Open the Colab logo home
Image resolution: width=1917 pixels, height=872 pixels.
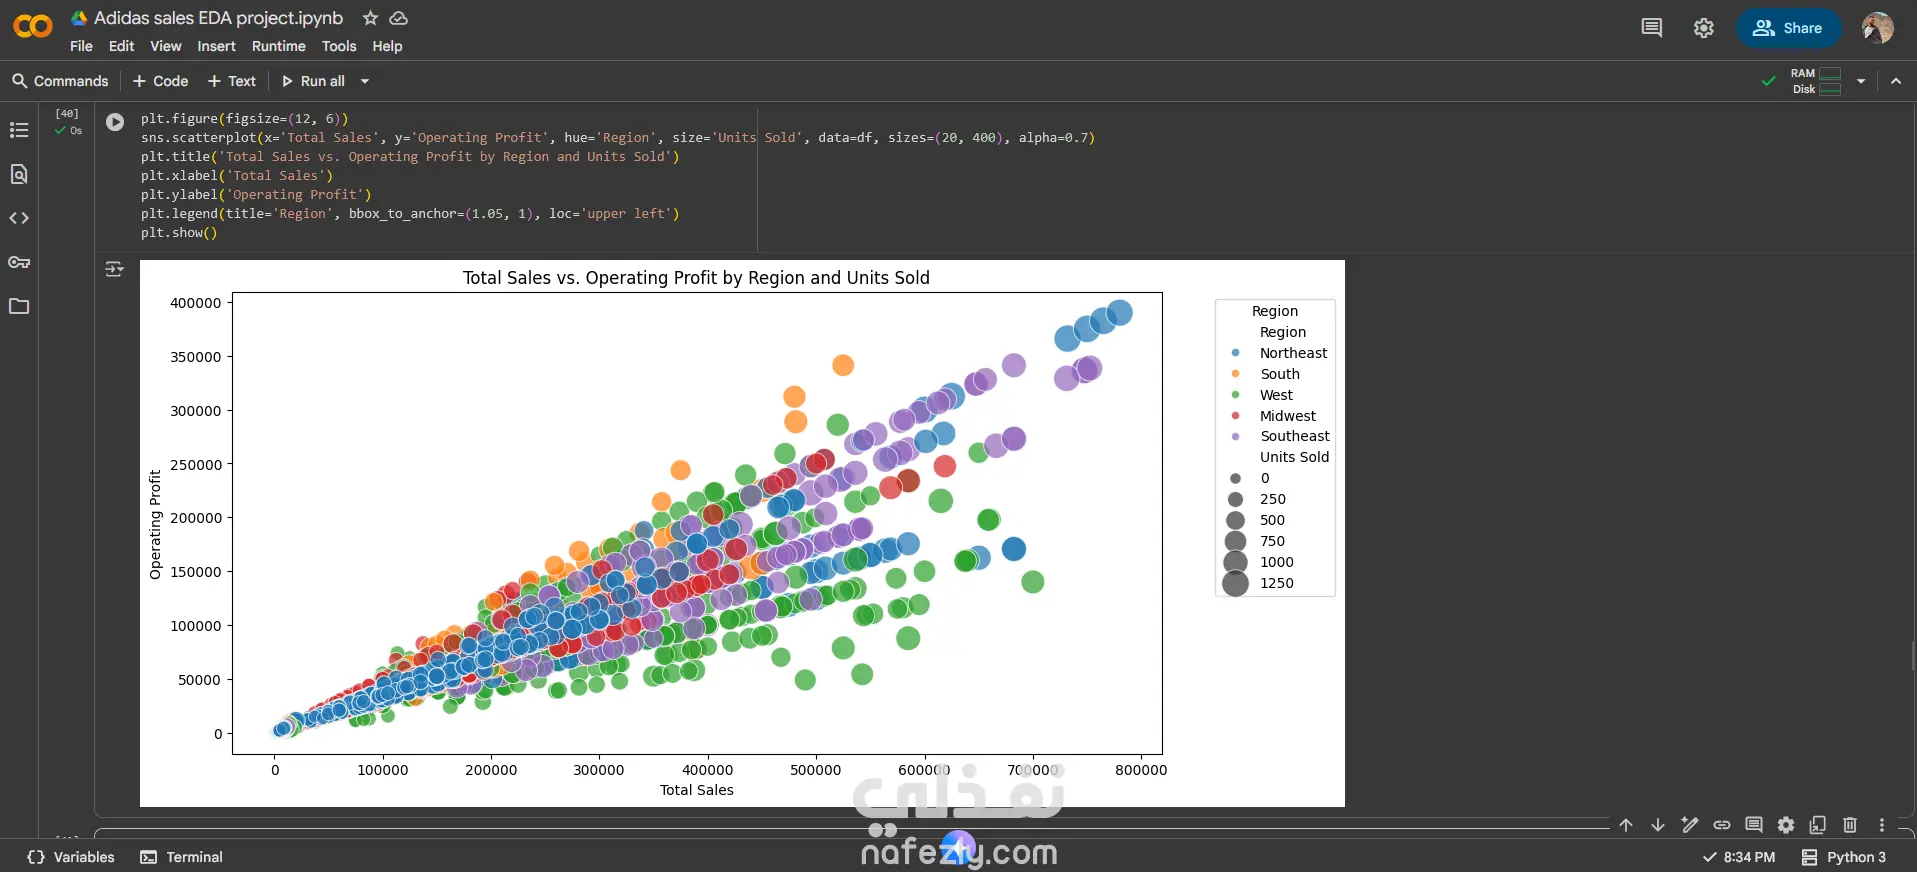(x=33, y=26)
